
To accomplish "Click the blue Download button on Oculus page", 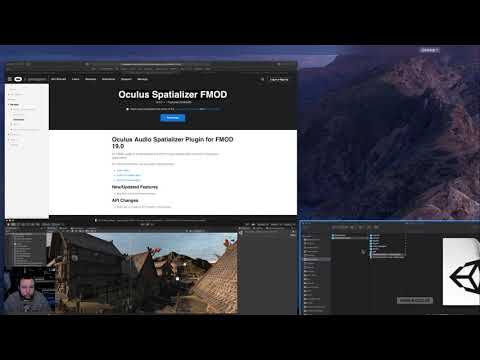I will tap(172, 118).
